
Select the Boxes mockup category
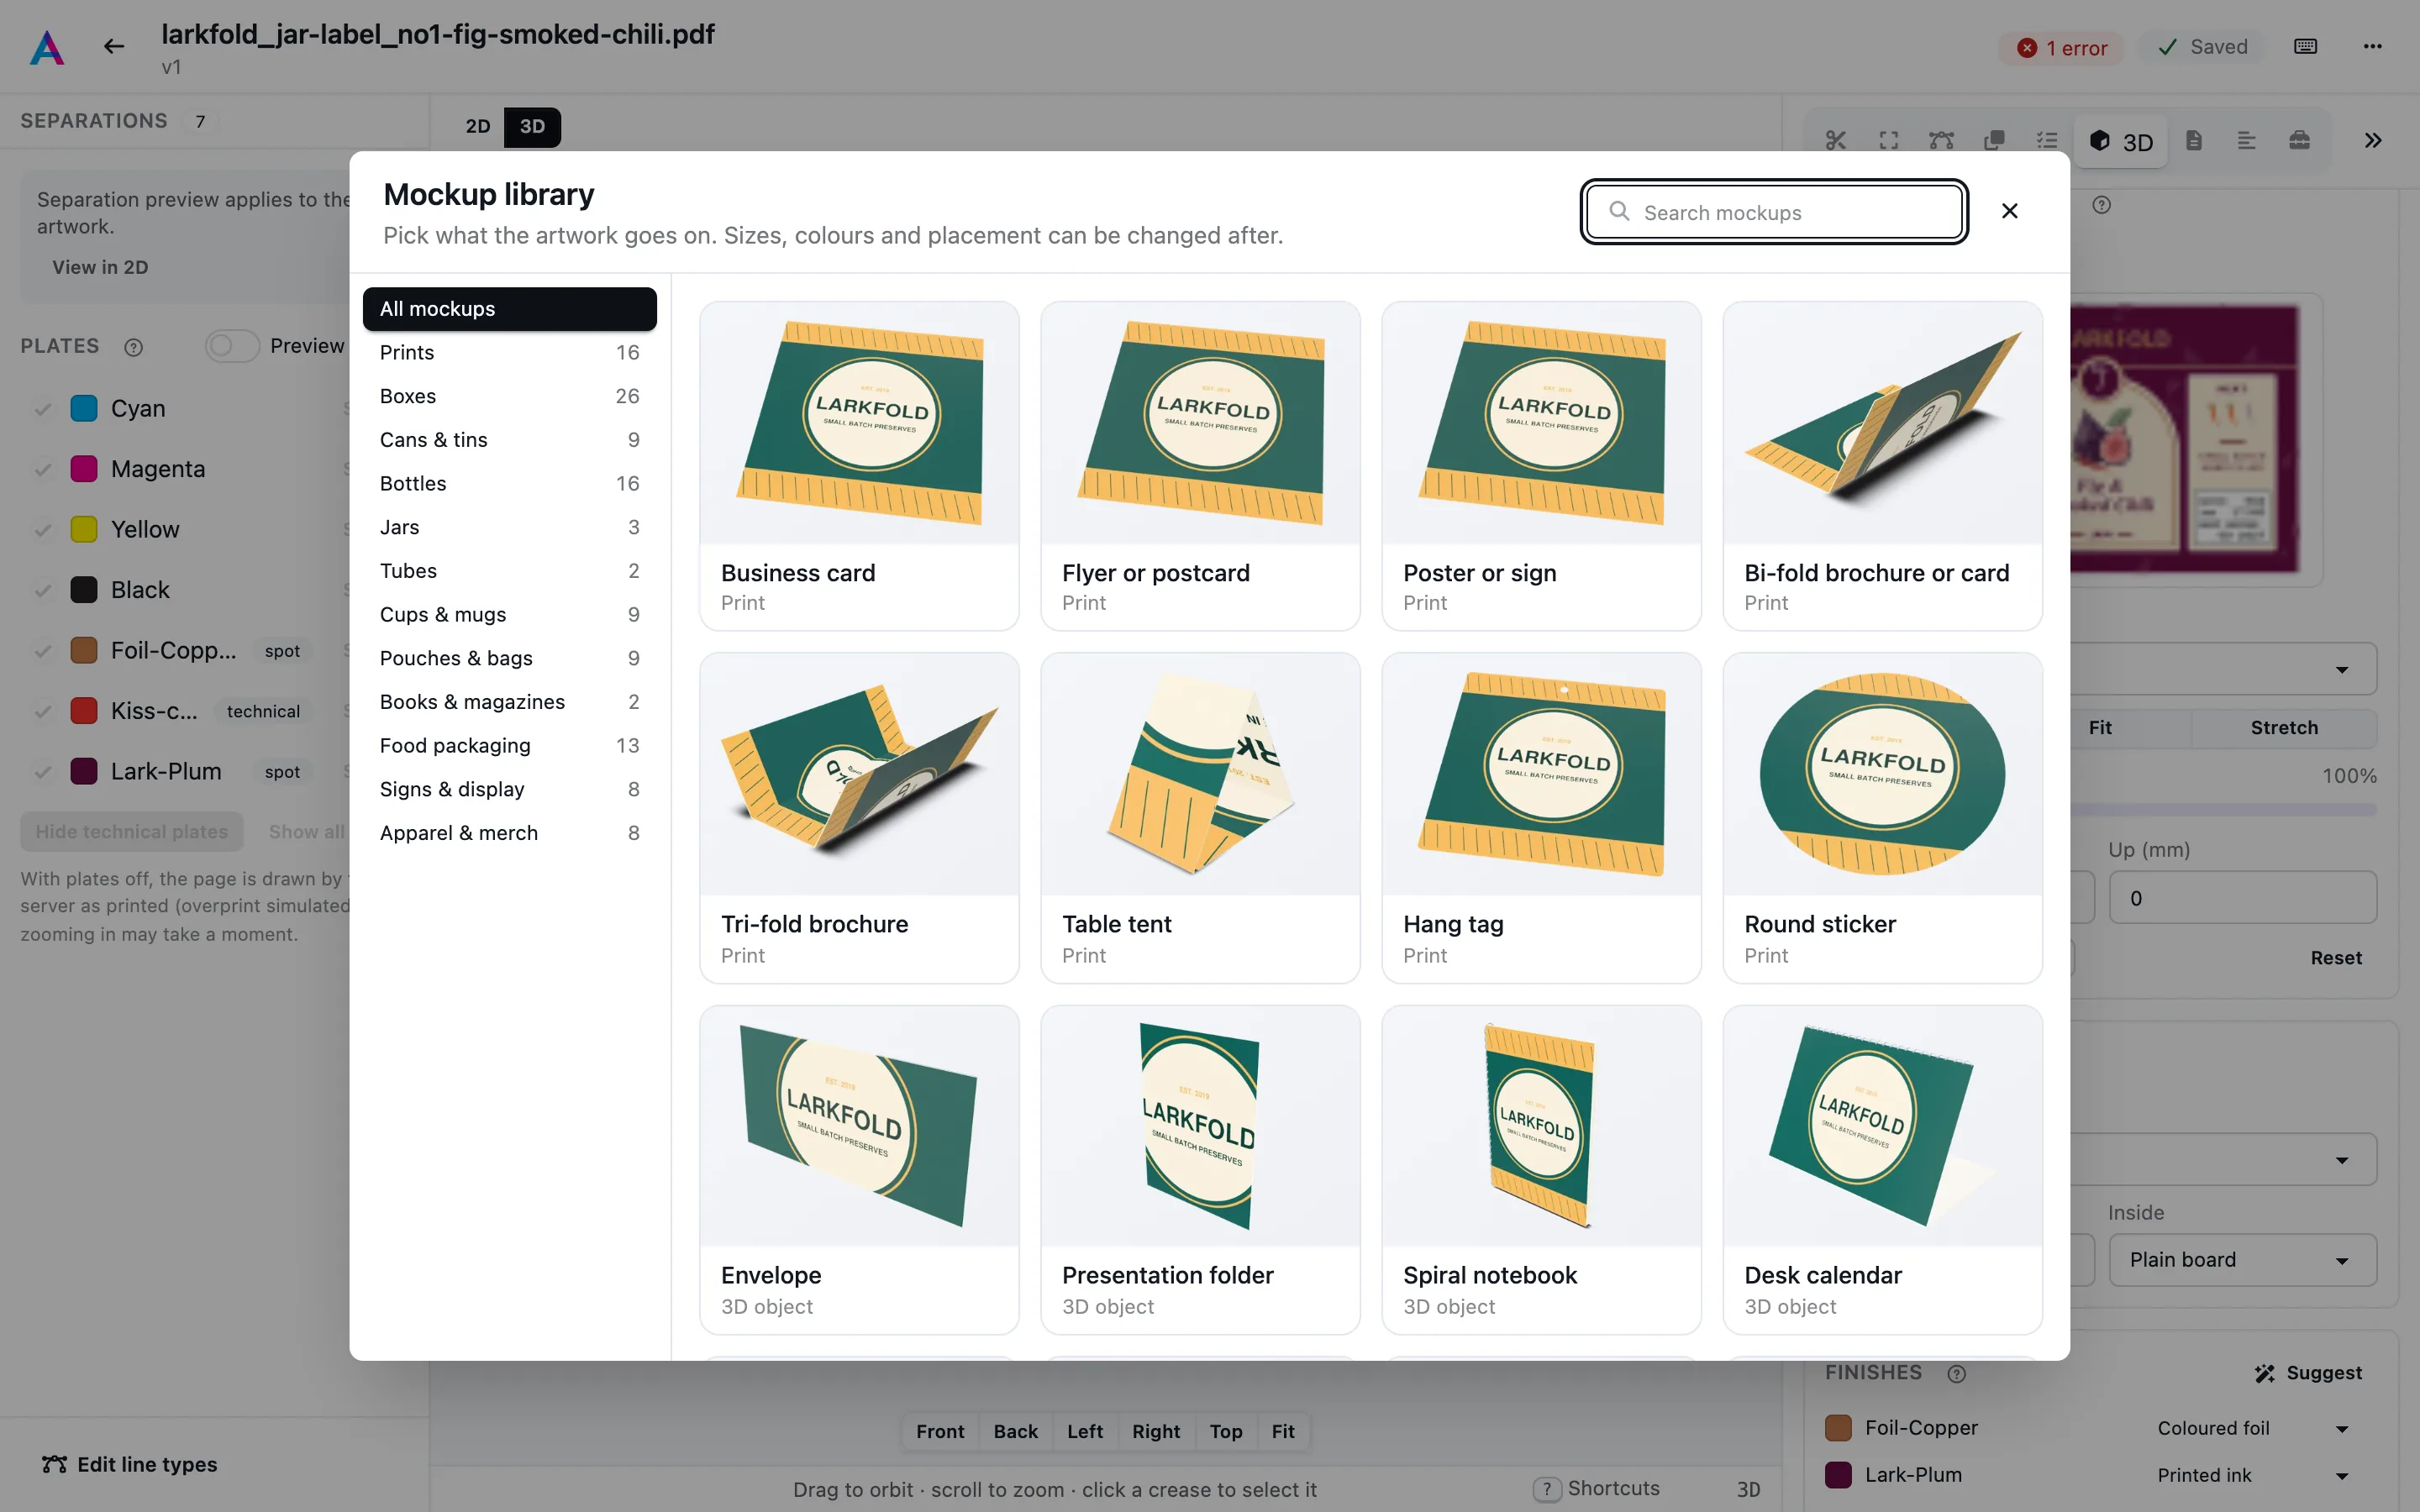pyautogui.click(x=509, y=396)
